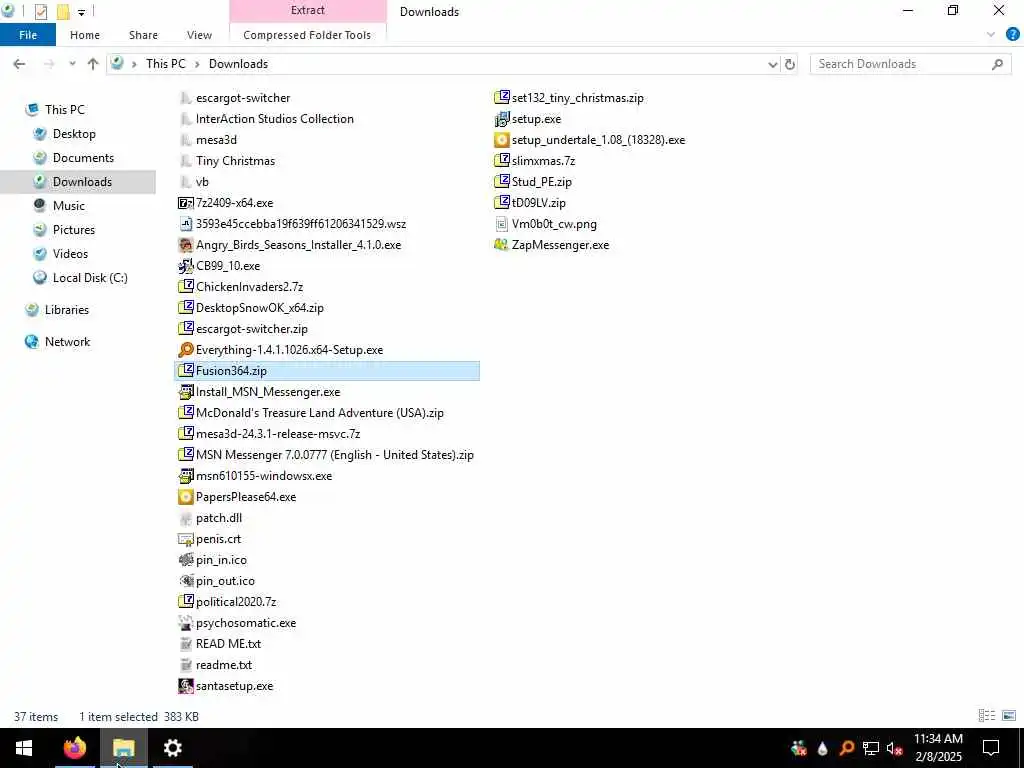Click the Angry Birds Seasons installer icon
1024x768 pixels.
pos(185,245)
